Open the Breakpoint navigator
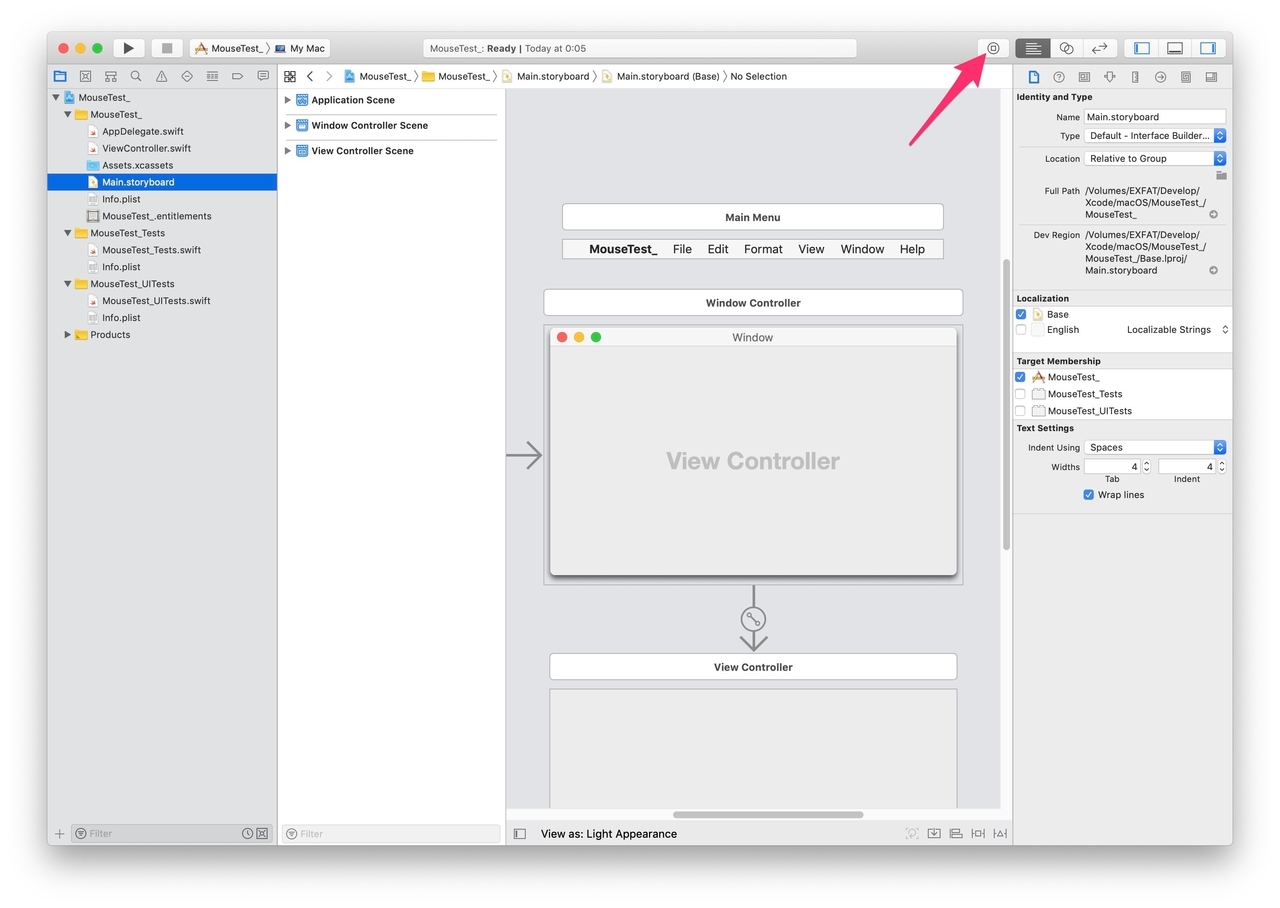The image size is (1280, 908). coord(238,76)
